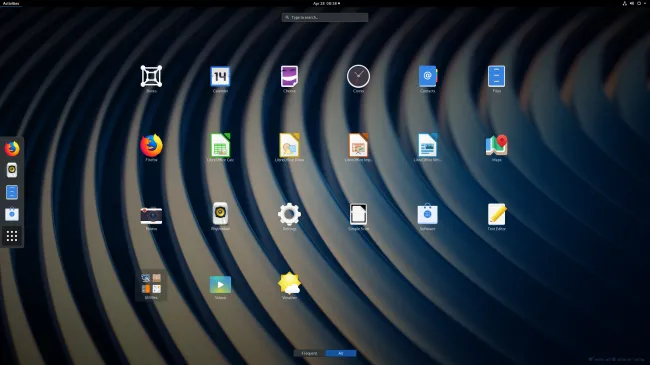Viewport: 650px width, 365px height.
Task: Click the Activities button in top bar
Action: click(x=11, y=3)
